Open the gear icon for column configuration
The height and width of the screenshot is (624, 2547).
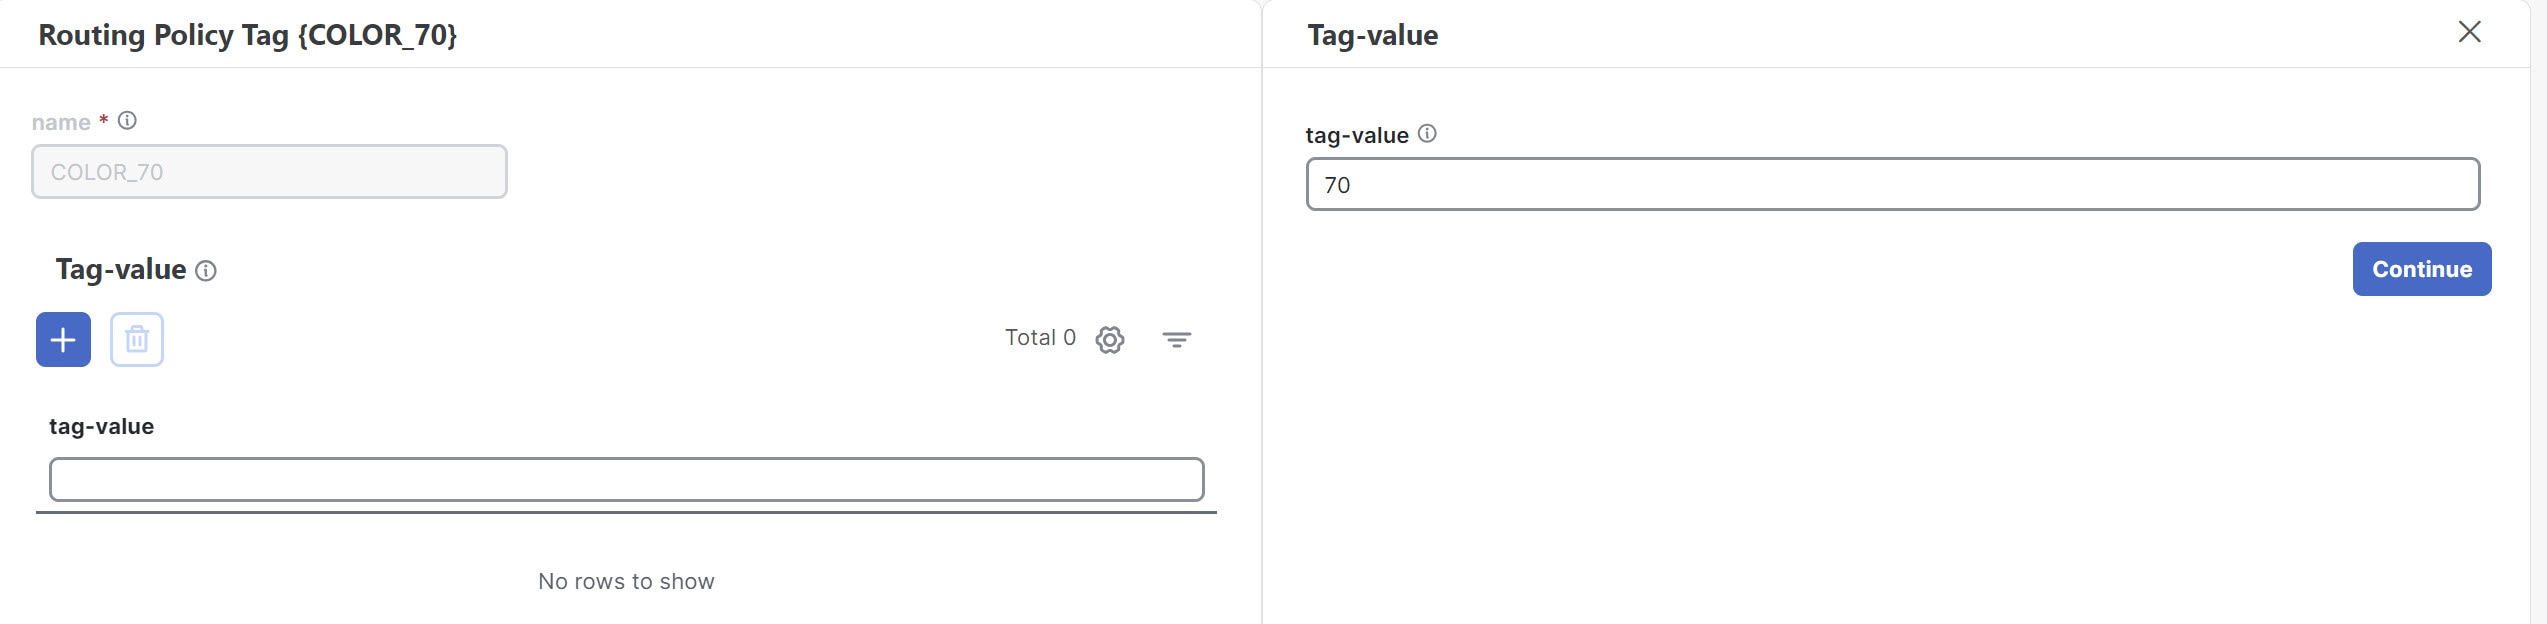pos(1110,339)
